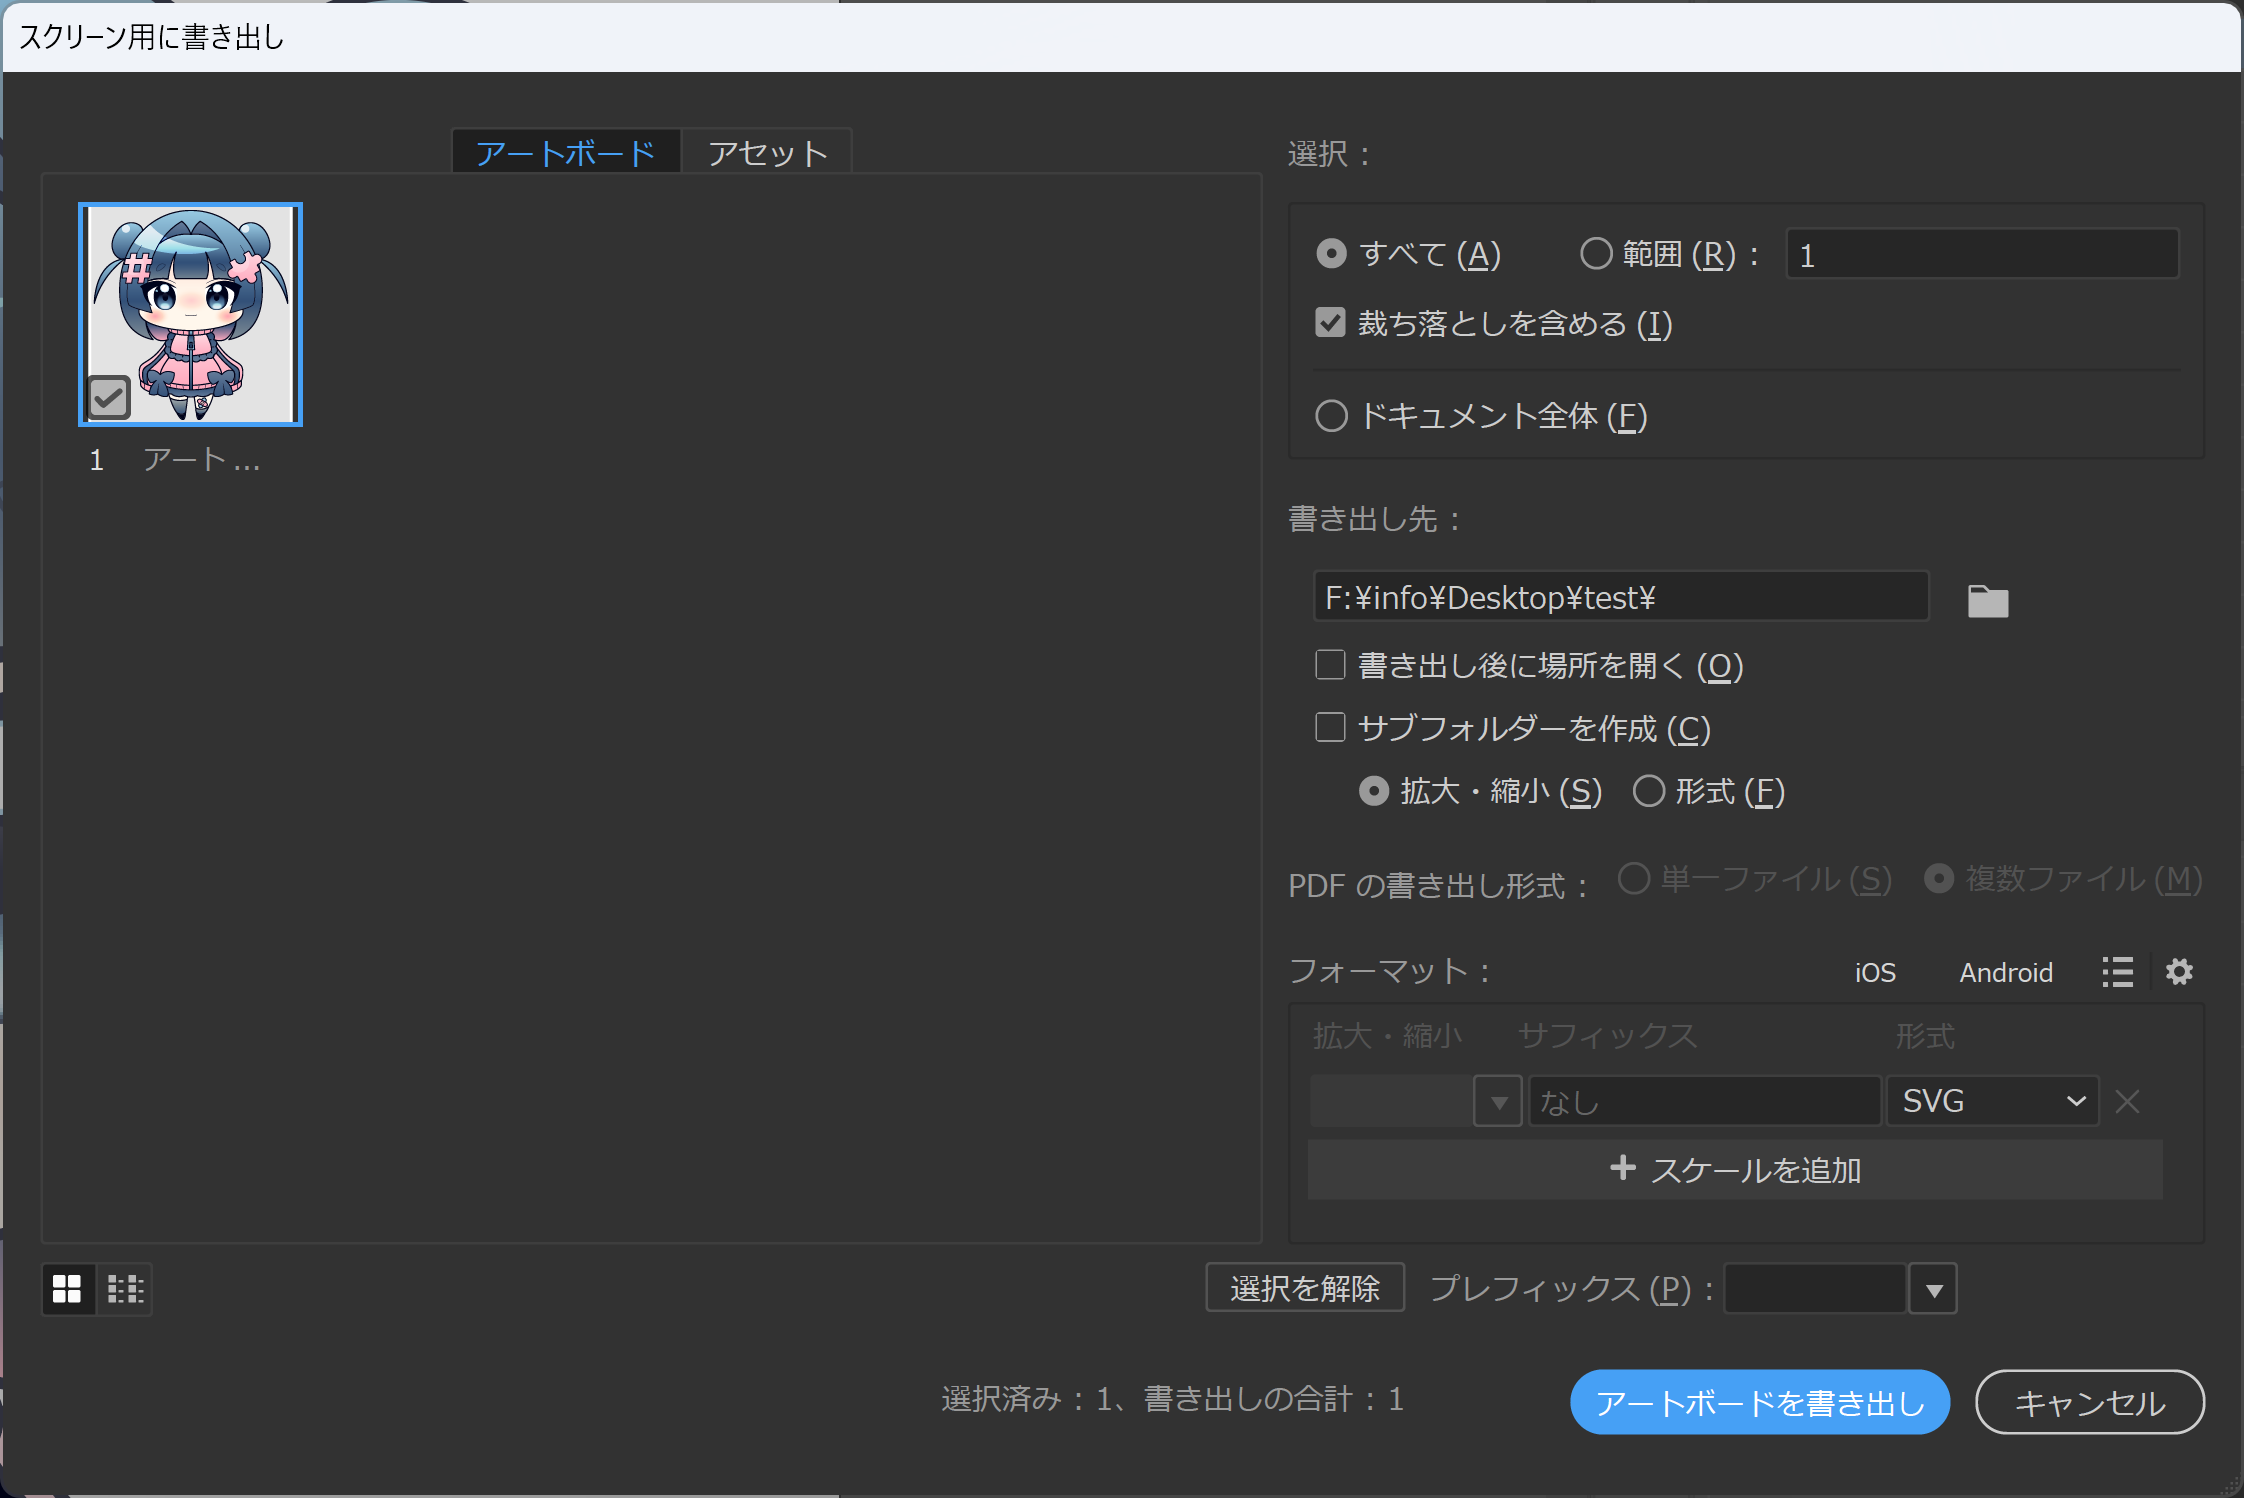Screen dimensions: 2244x1498
Task: Uncheck 裁ち落としを含める option
Action: tap(1330, 323)
